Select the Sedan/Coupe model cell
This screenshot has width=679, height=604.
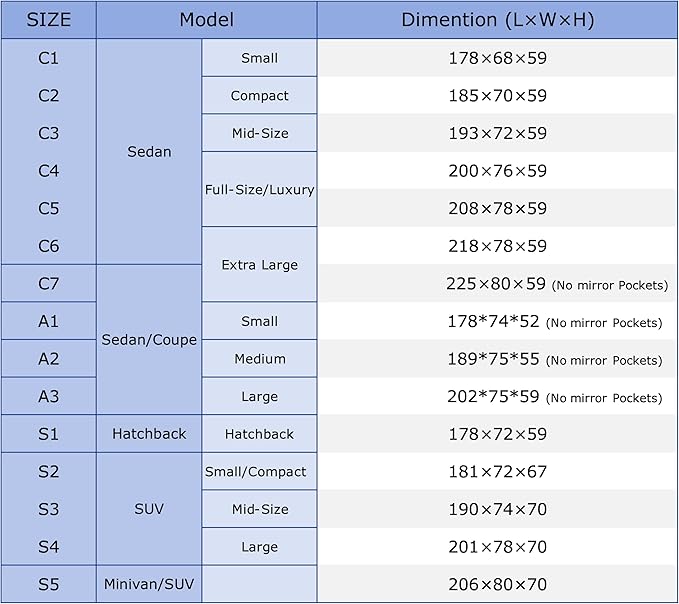pyautogui.click(x=149, y=340)
